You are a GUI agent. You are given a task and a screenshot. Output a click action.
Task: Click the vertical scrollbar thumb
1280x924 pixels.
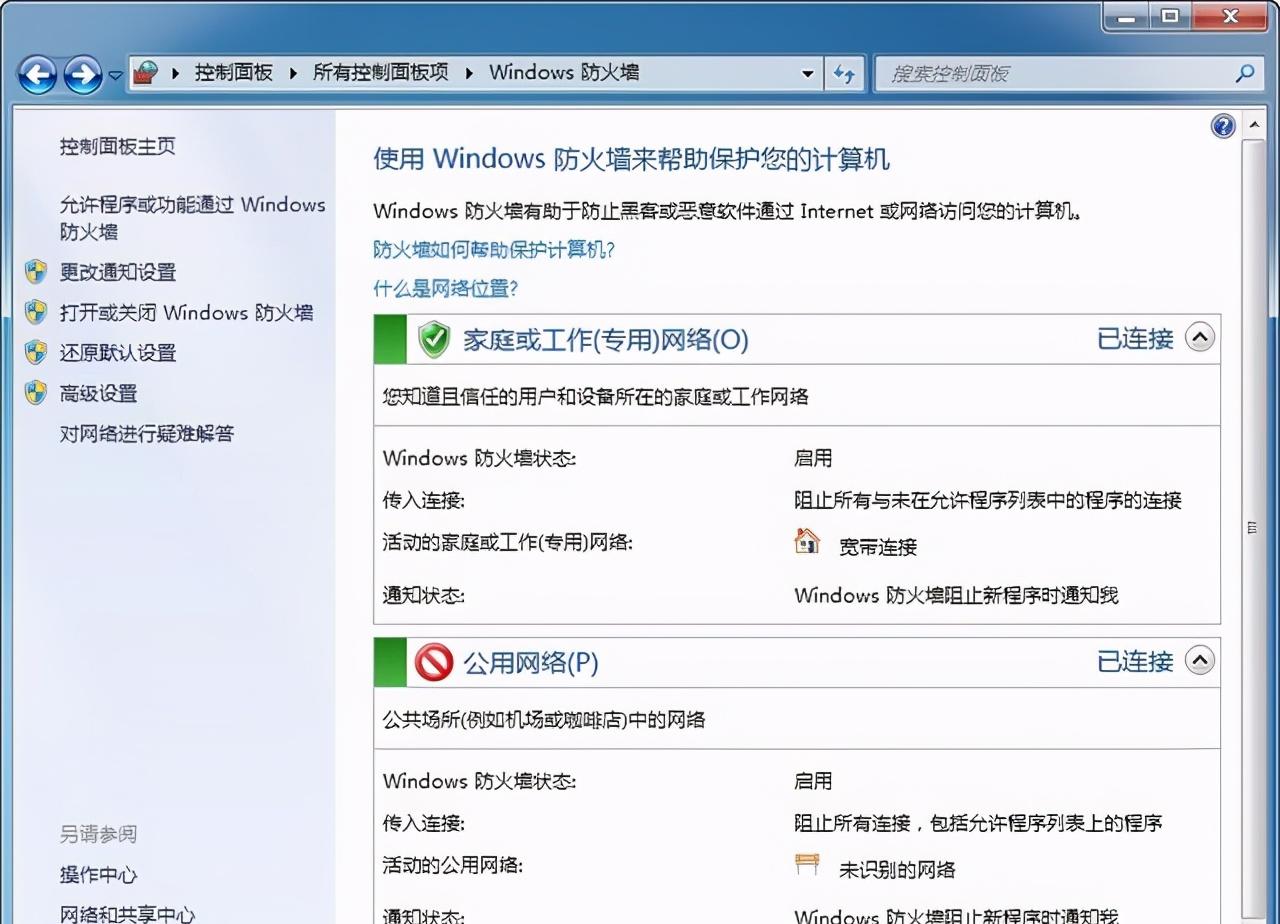pyautogui.click(x=1252, y=527)
